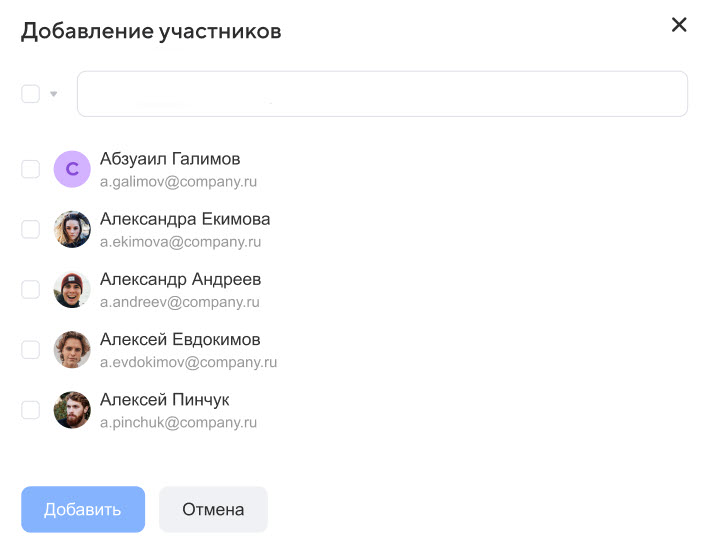Select the checkbox next to Александра Екимова

(x=31, y=229)
